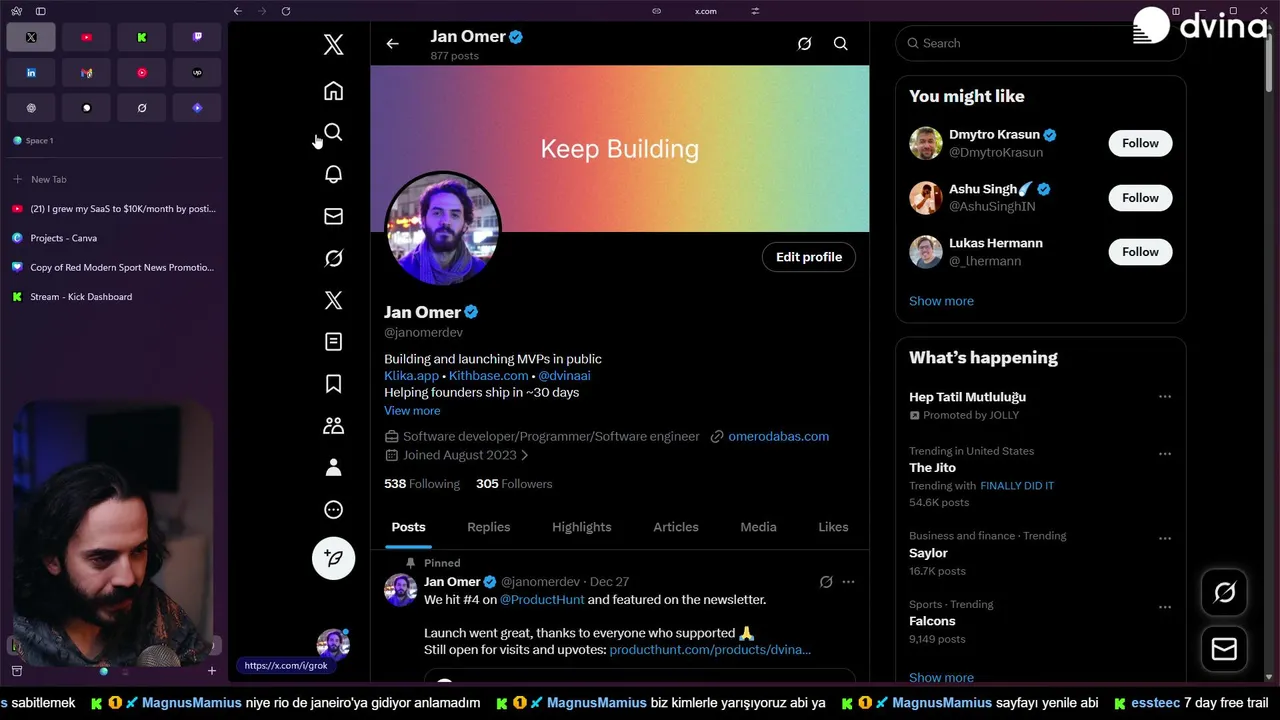Select the Posts profile tab
This screenshot has width=1280, height=720.
pos(408,527)
